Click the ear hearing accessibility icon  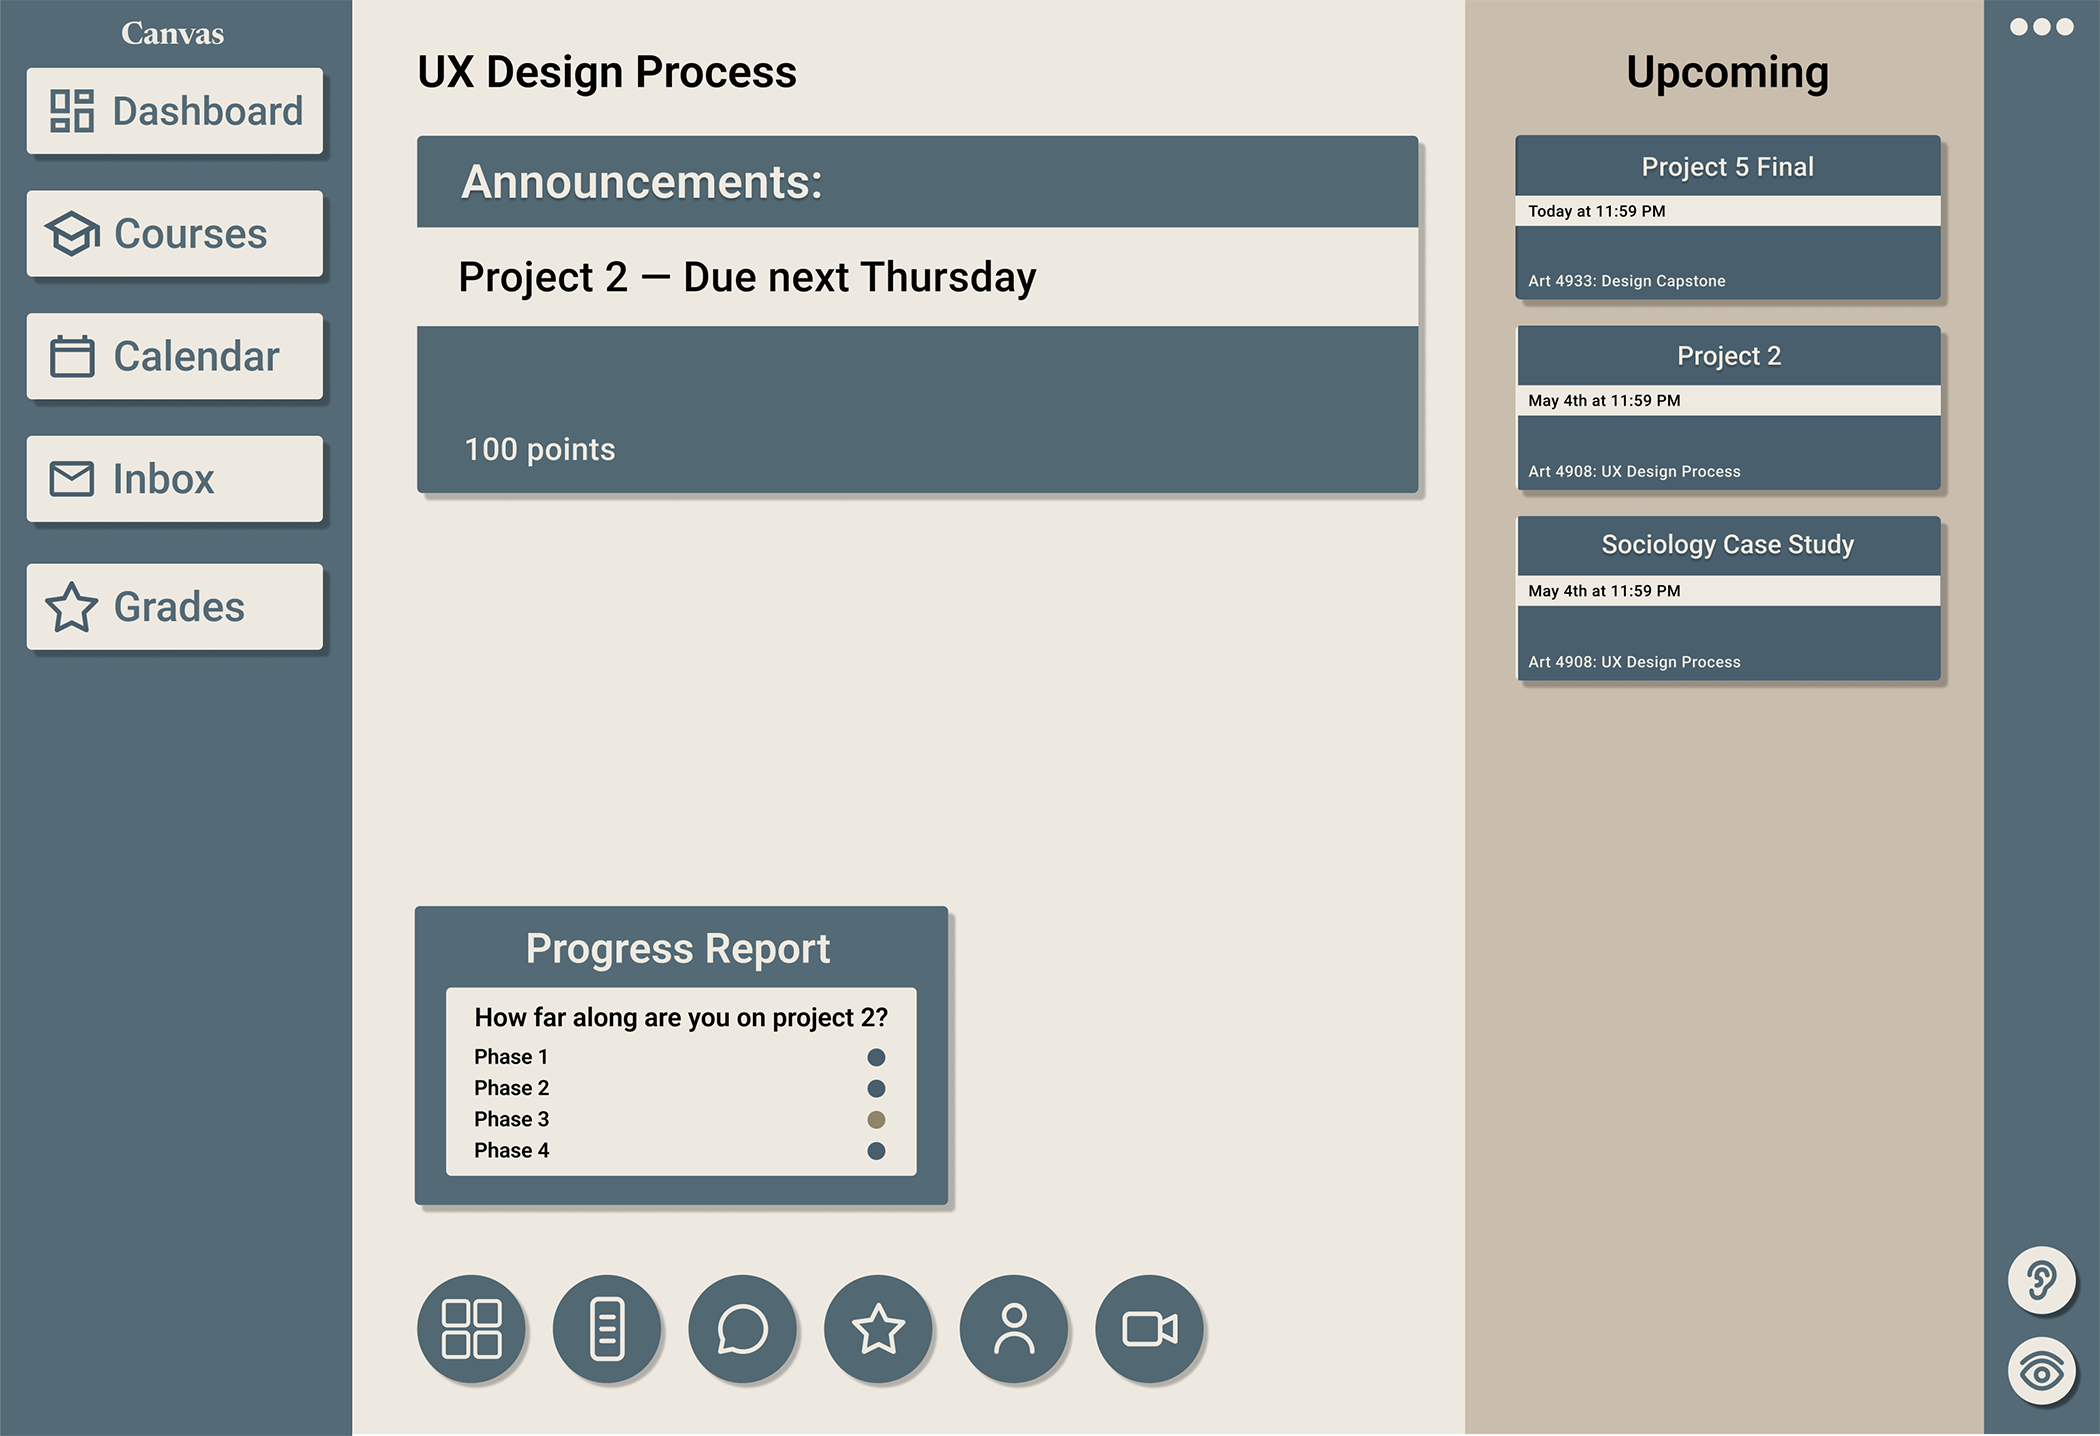(x=2042, y=1280)
